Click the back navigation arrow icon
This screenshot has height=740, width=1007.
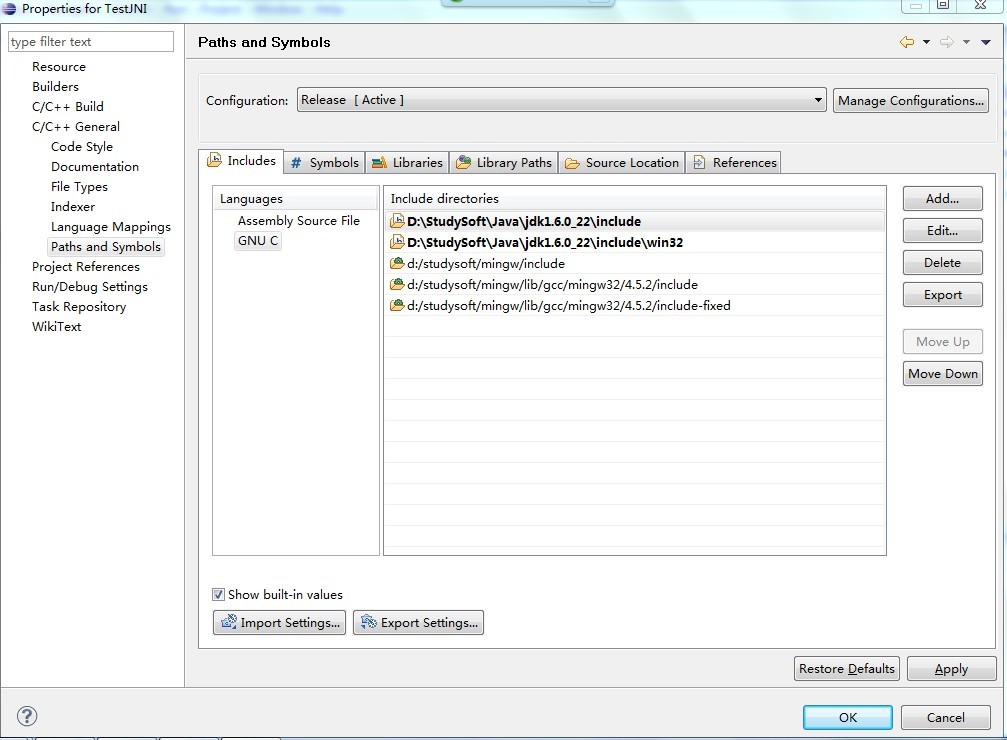click(x=907, y=42)
